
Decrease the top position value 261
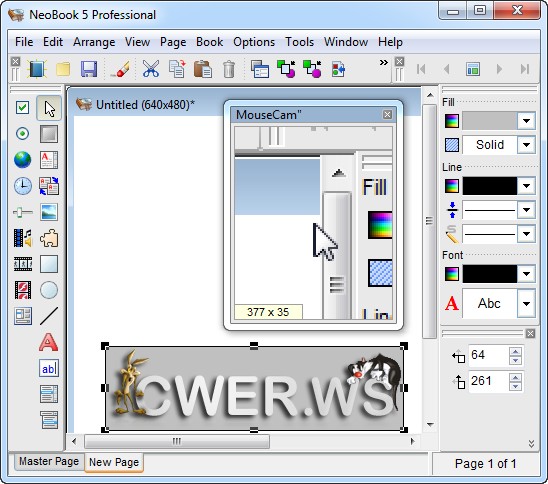point(515,386)
